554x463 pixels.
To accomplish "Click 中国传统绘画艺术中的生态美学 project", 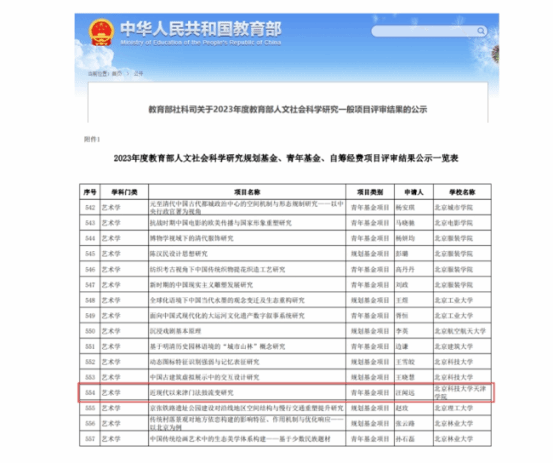I will pyautogui.click(x=240, y=439).
